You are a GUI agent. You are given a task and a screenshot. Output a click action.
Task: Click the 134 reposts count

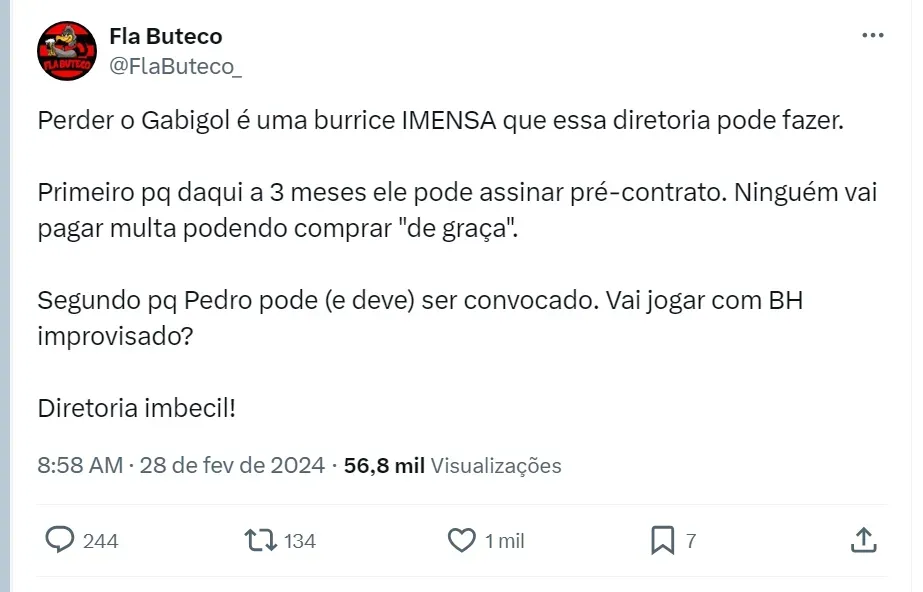(300, 541)
